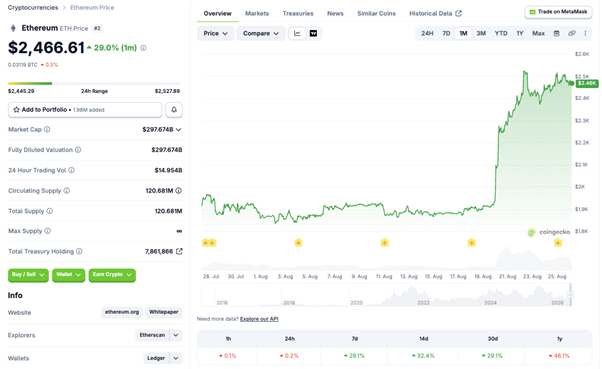Viewport: 602px width, 369px height.
Task: Open the Compare dropdown
Action: (261, 33)
